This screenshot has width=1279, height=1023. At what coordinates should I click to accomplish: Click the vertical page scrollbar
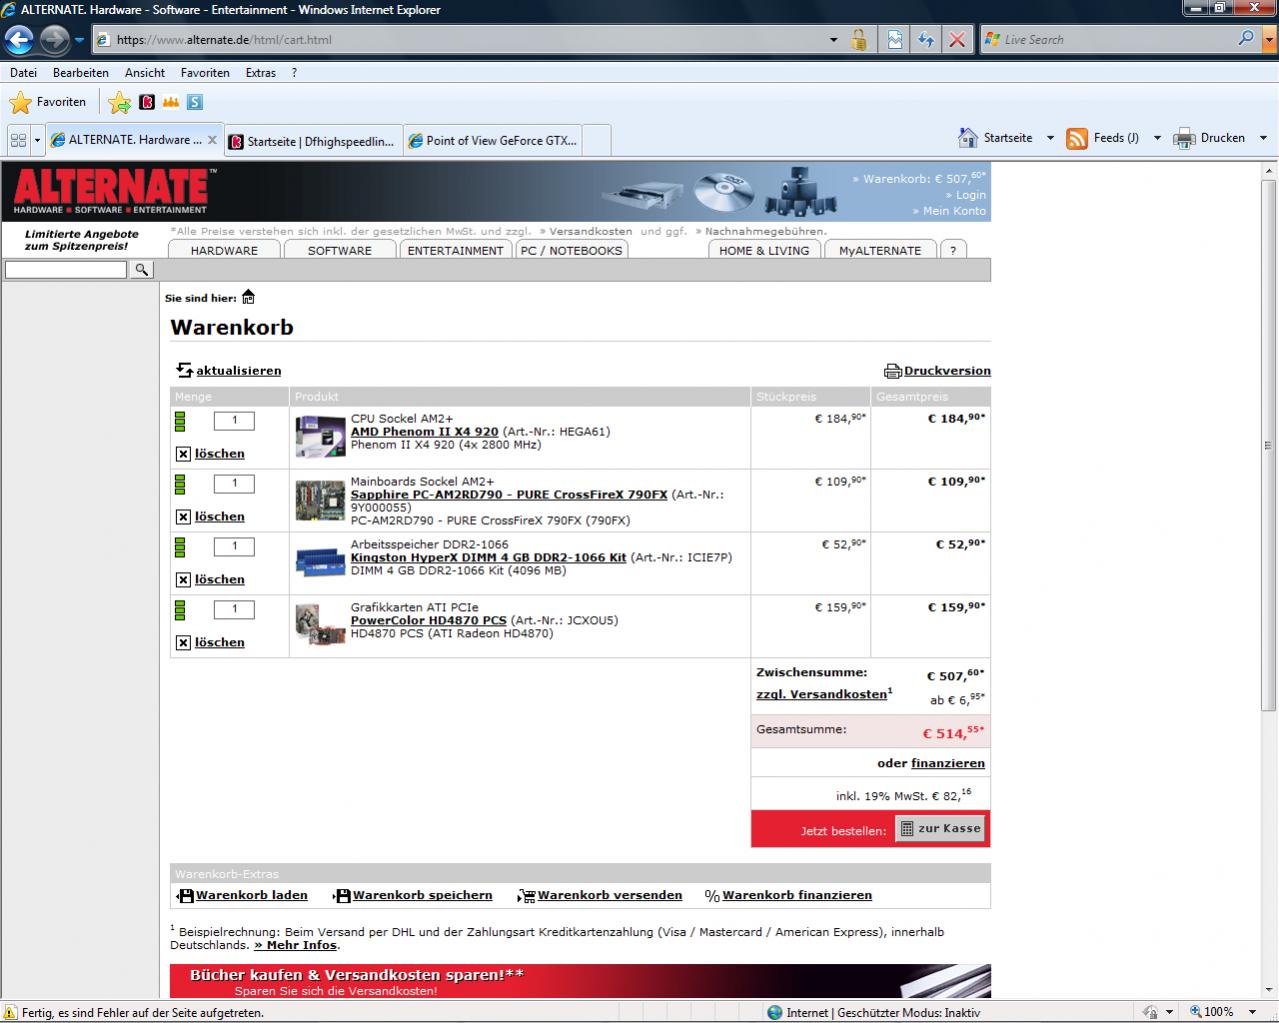point(1269,446)
